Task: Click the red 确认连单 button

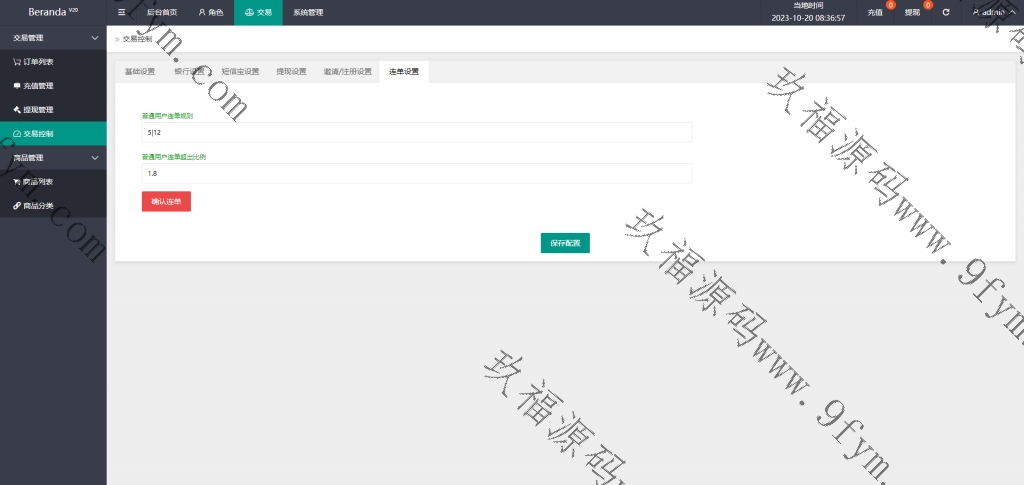Action: (x=166, y=201)
